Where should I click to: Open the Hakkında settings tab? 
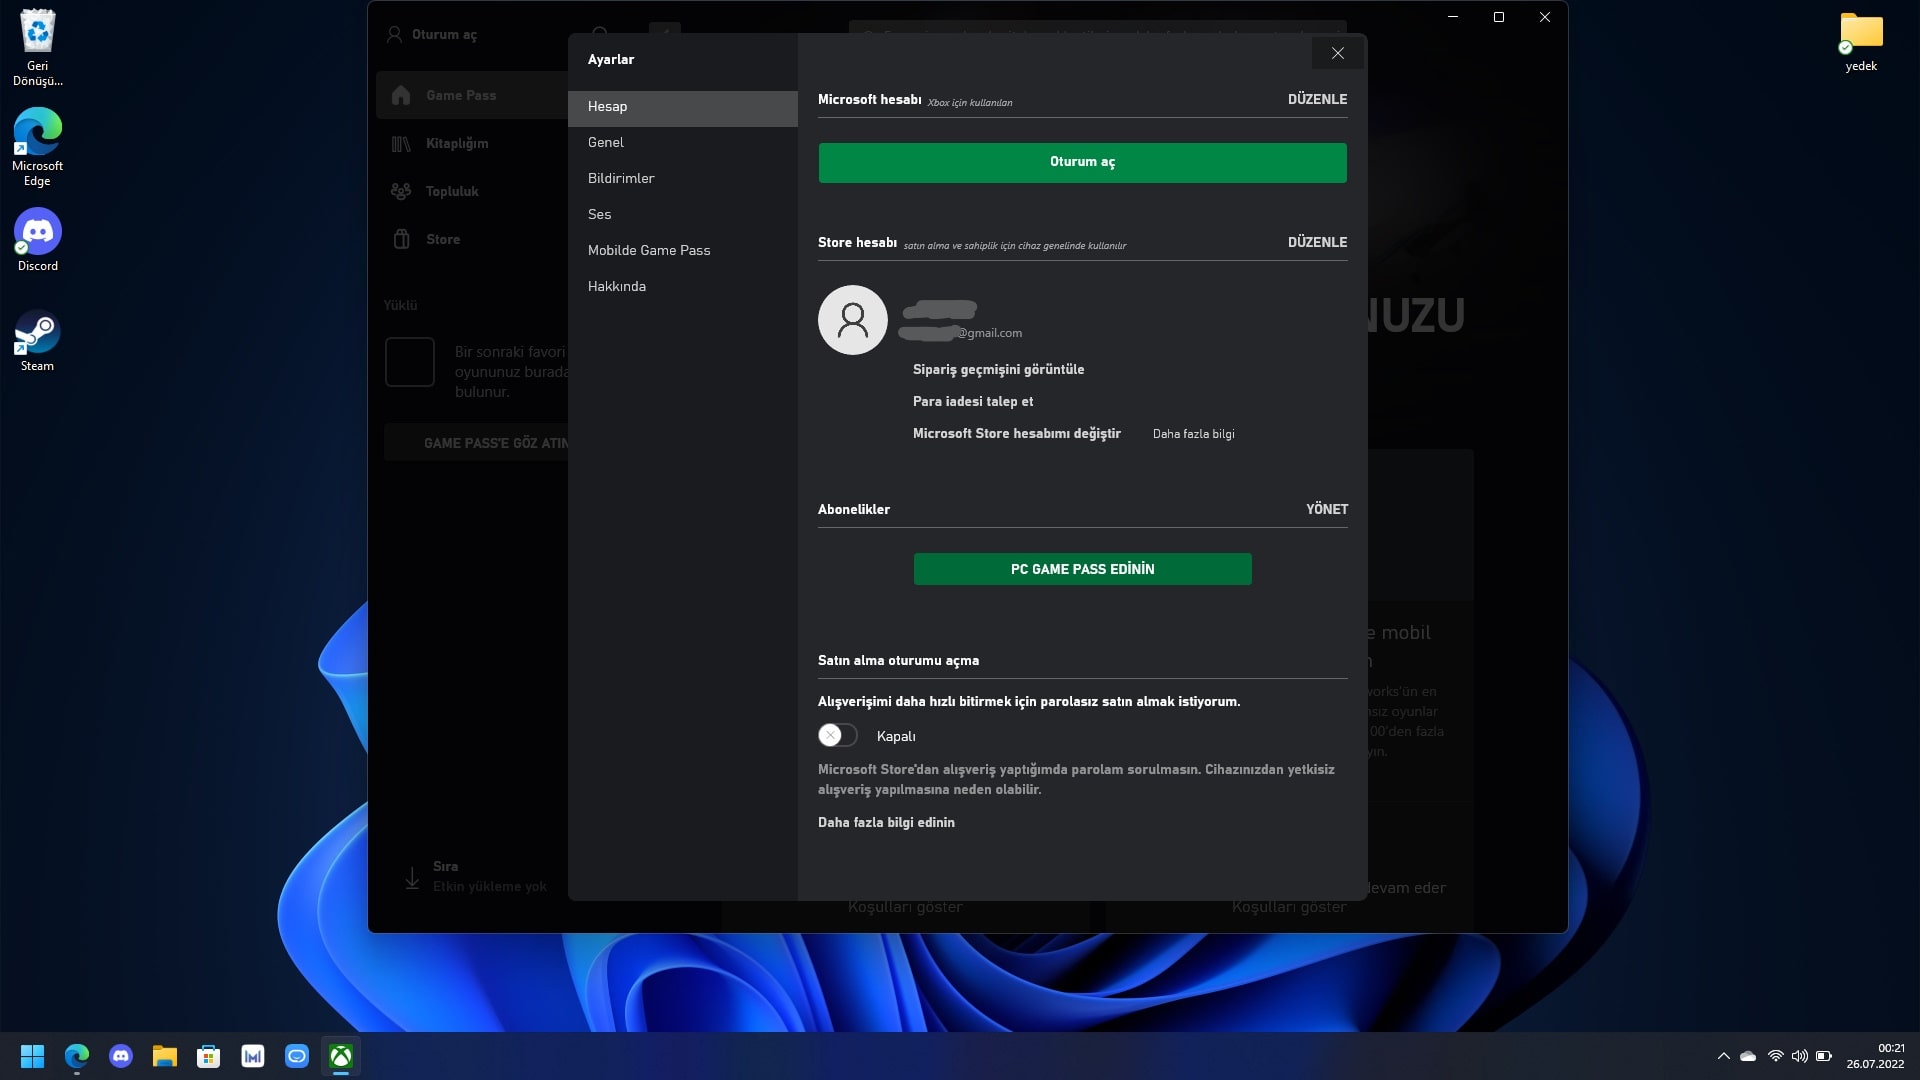(683, 287)
